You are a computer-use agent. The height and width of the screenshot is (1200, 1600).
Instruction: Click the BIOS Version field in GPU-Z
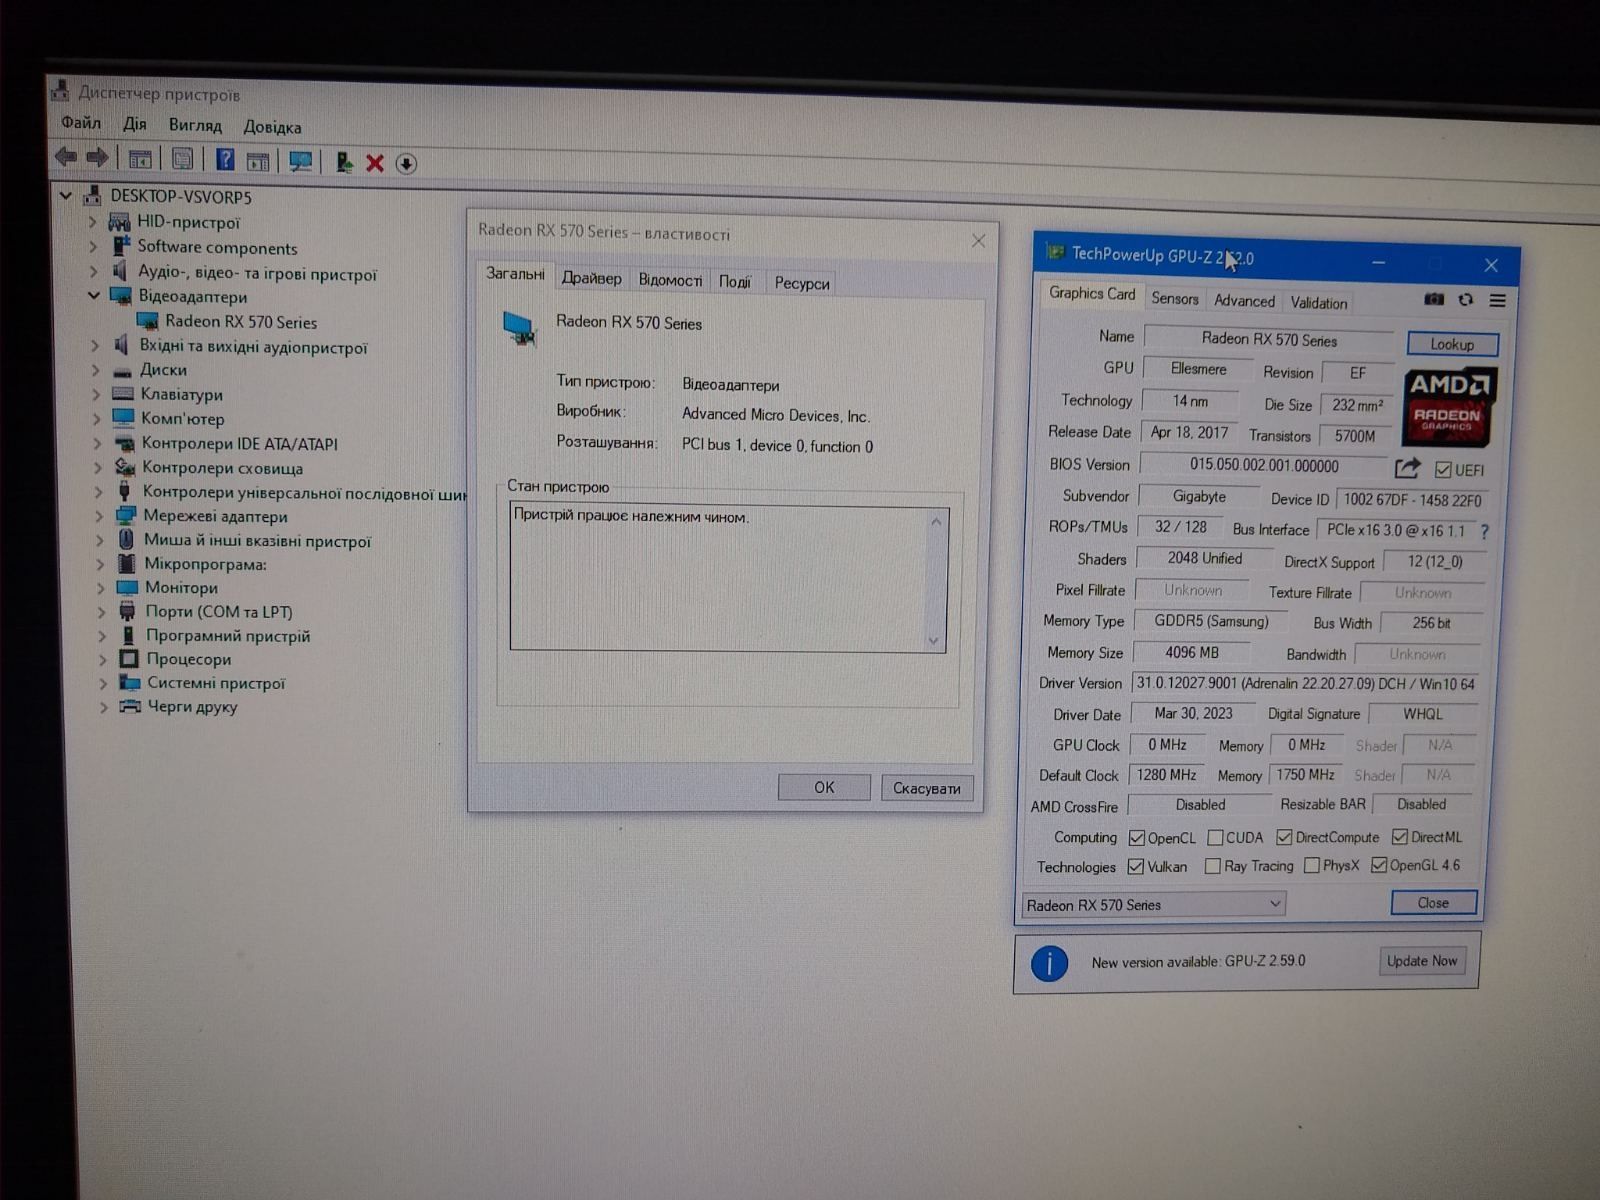[x=1263, y=465]
